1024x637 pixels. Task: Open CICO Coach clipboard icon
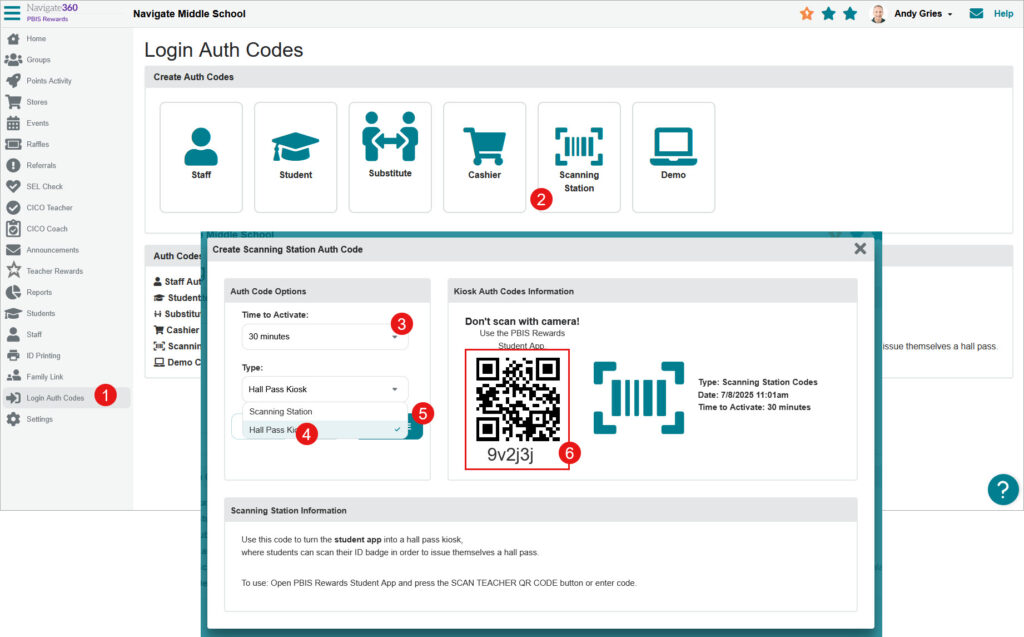click(x=13, y=229)
